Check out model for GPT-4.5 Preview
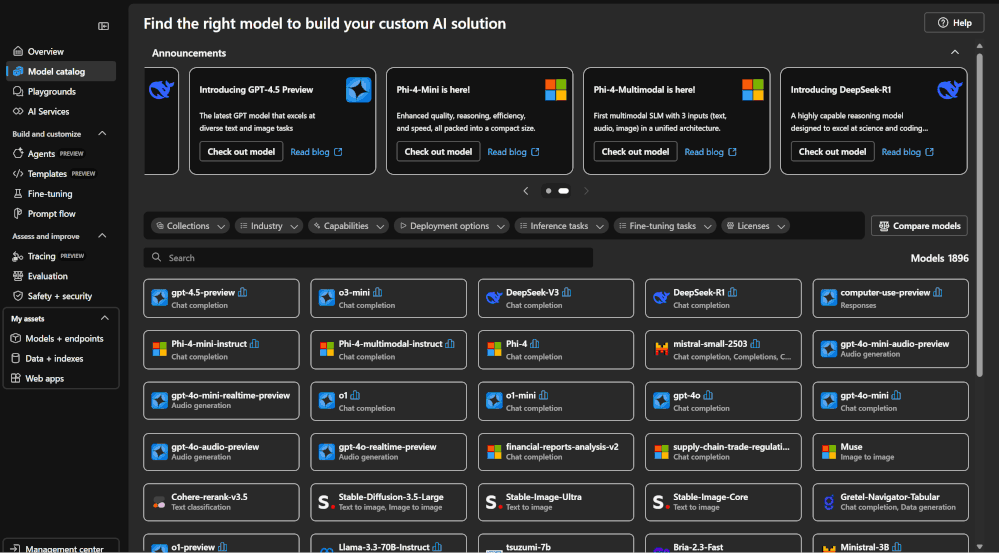Viewport: 999px width, 553px height. 241,152
